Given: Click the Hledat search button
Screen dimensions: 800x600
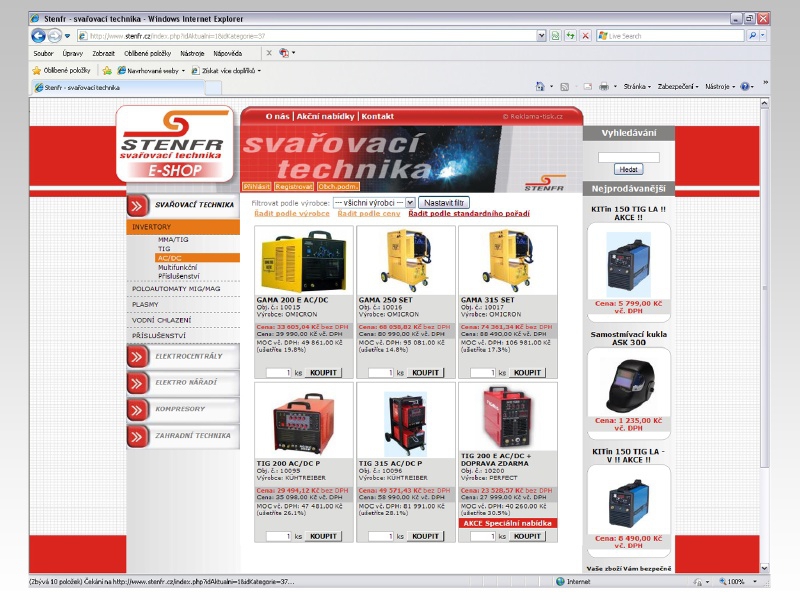Looking at the screenshot, I should click(629, 169).
